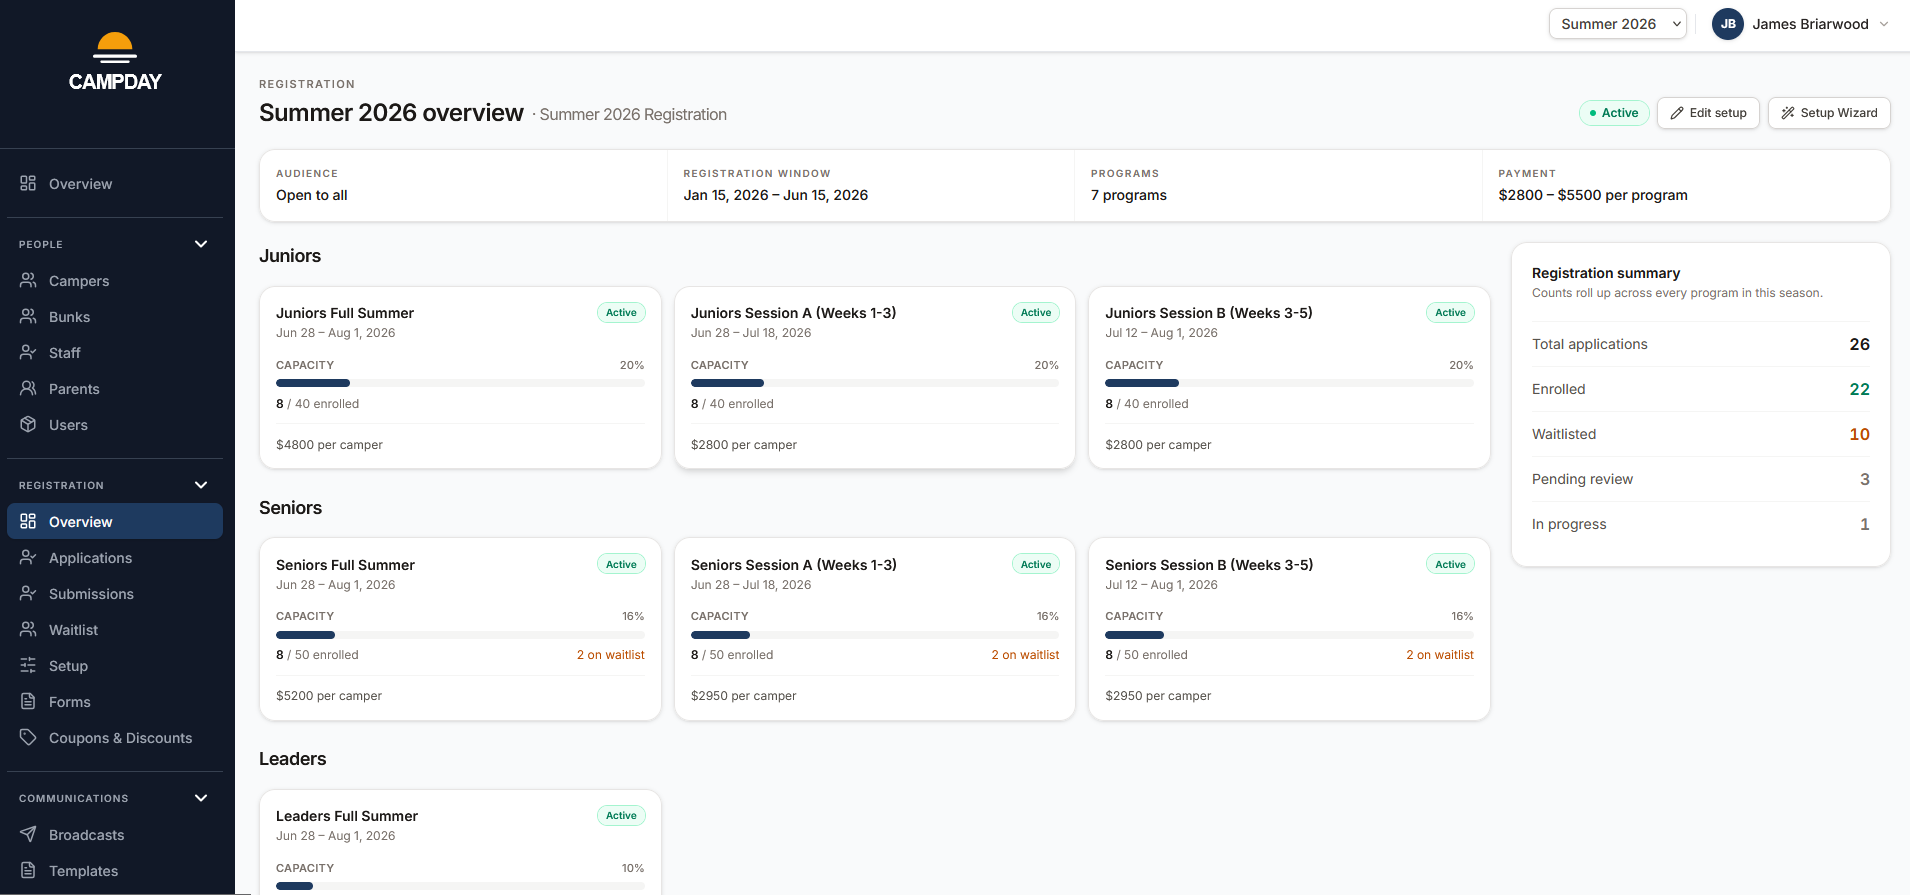Go to Campers page
The width and height of the screenshot is (1910, 895).
coord(115,281)
